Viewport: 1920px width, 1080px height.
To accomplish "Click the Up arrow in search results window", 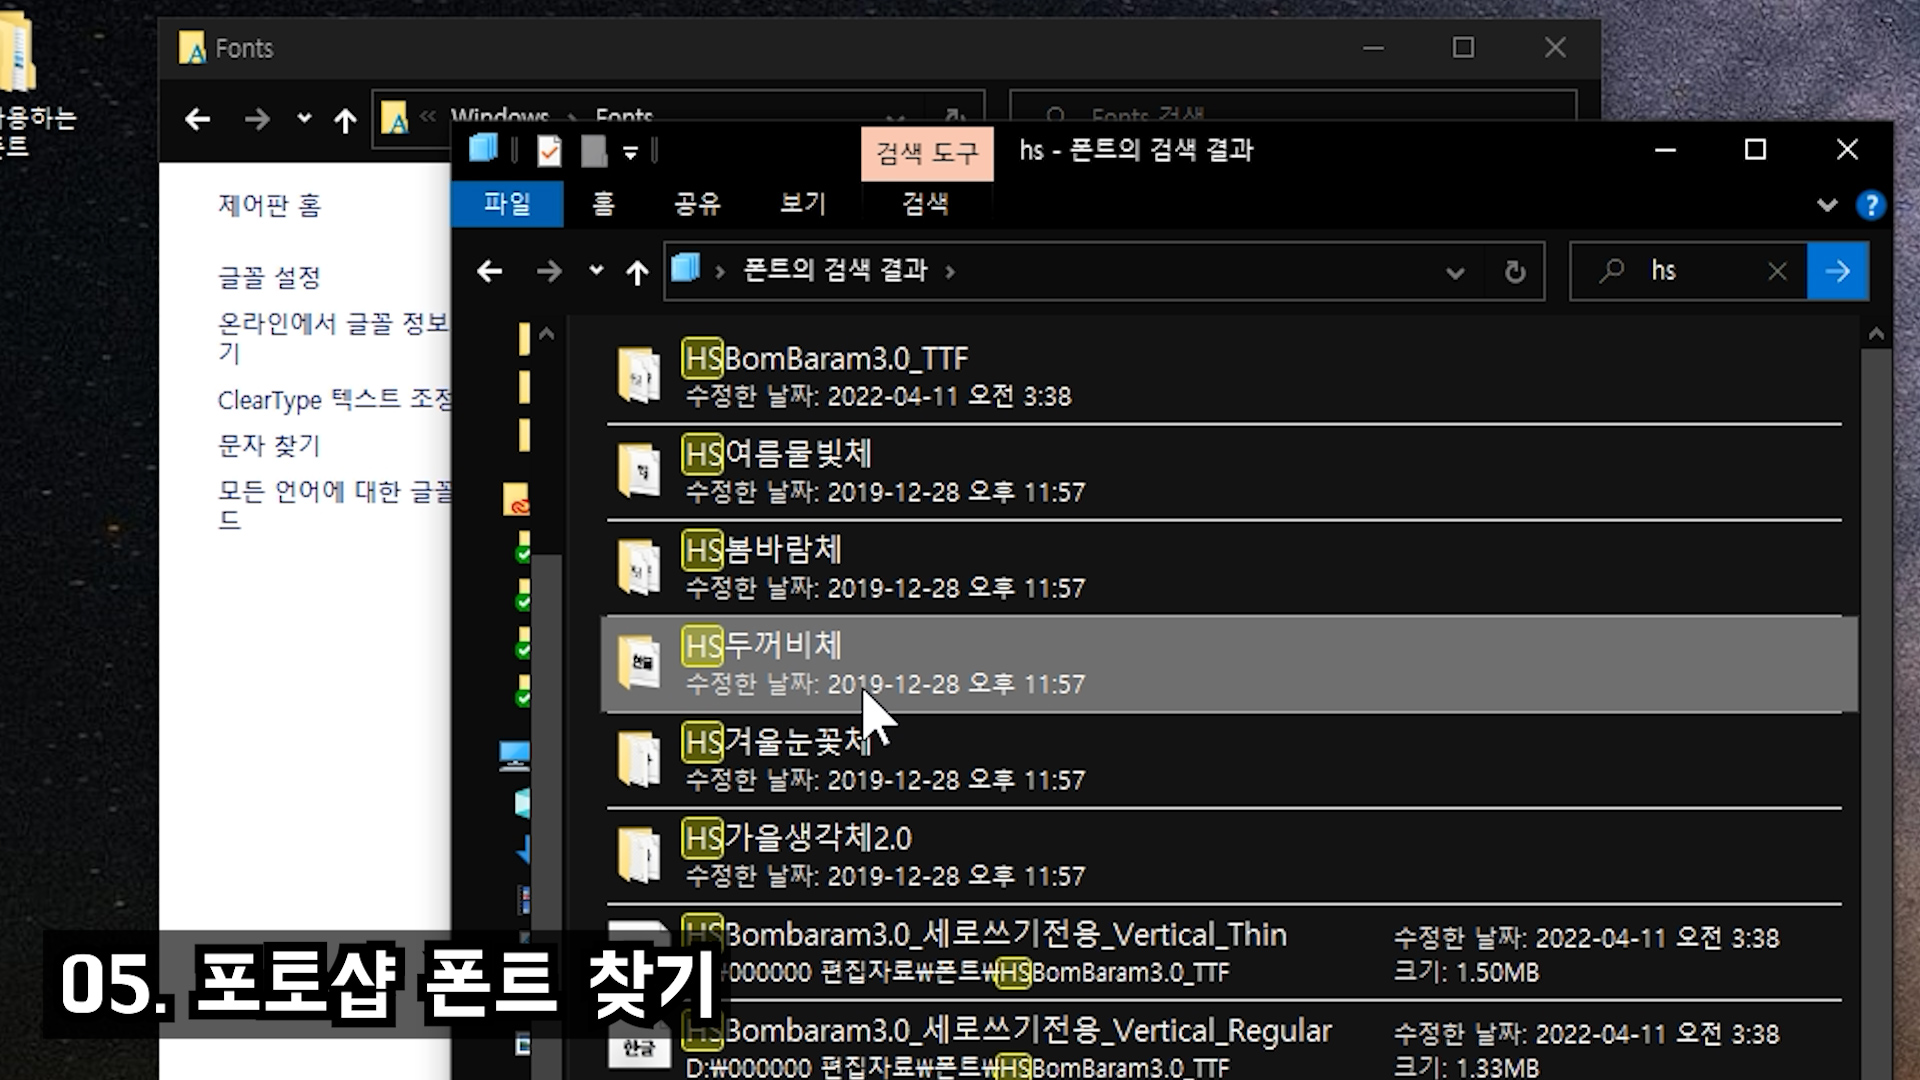I will point(637,272).
